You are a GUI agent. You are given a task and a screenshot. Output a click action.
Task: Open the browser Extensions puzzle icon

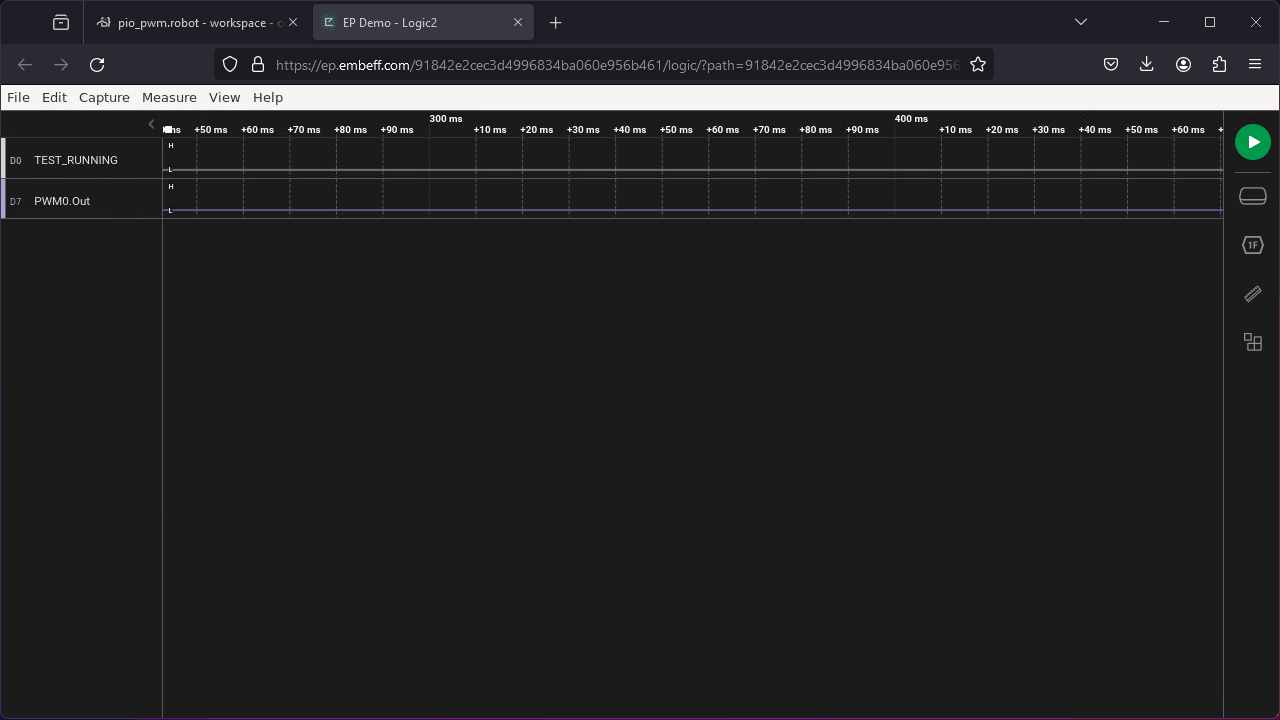pos(1219,64)
